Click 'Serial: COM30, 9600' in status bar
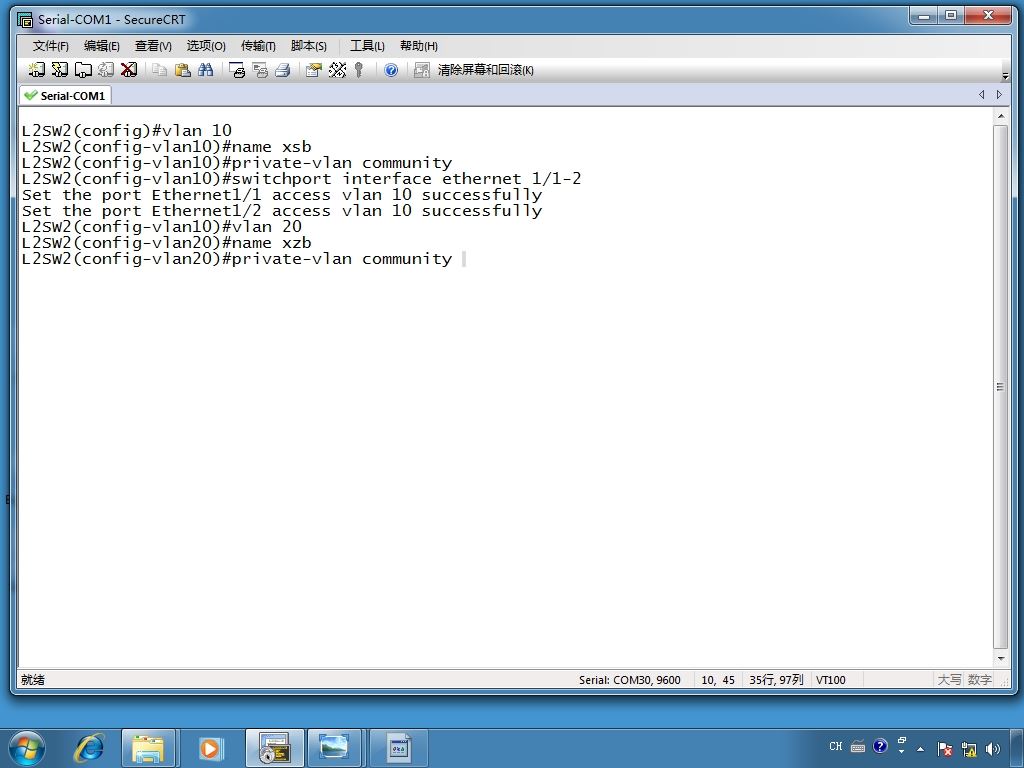 (630, 680)
